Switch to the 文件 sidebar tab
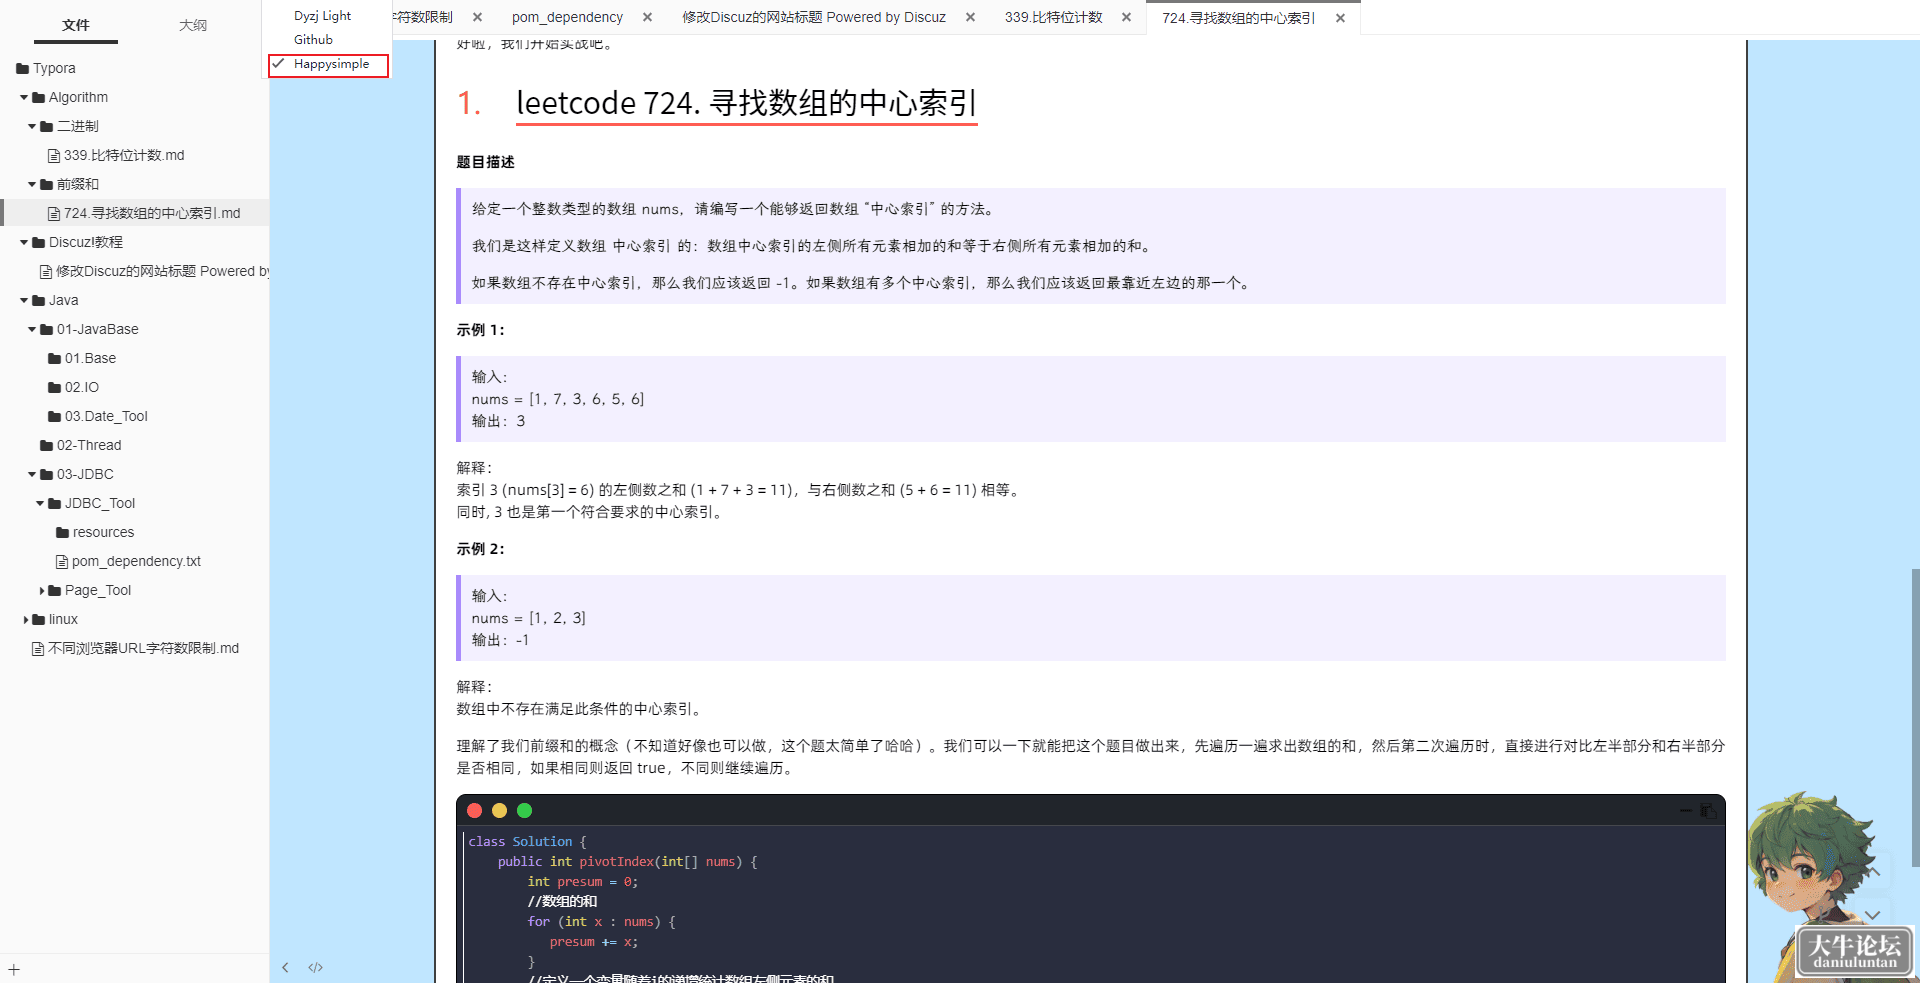Image resolution: width=1920 pixels, height=983 pixels. (x=76, y=25)
